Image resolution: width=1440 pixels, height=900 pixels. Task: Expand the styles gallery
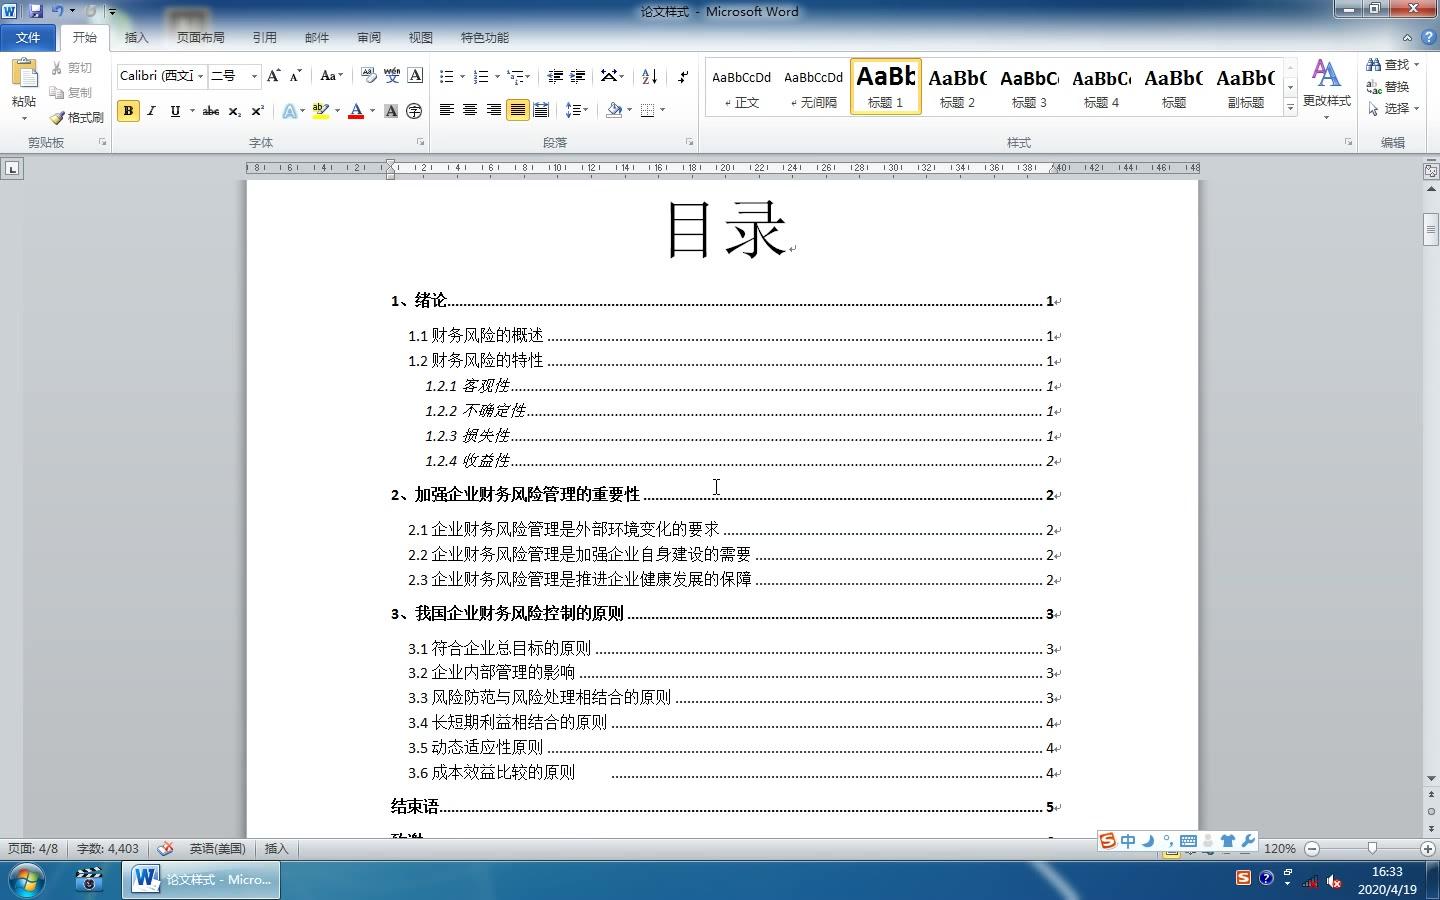coord(1290,107)
